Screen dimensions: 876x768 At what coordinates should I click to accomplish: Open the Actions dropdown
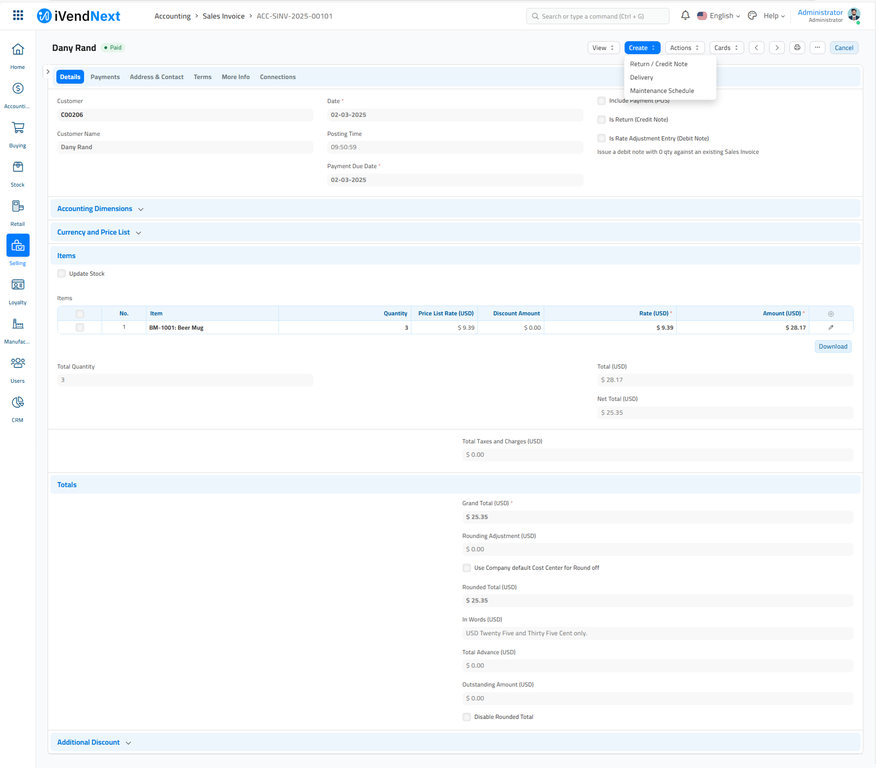[x=685, y=48]
